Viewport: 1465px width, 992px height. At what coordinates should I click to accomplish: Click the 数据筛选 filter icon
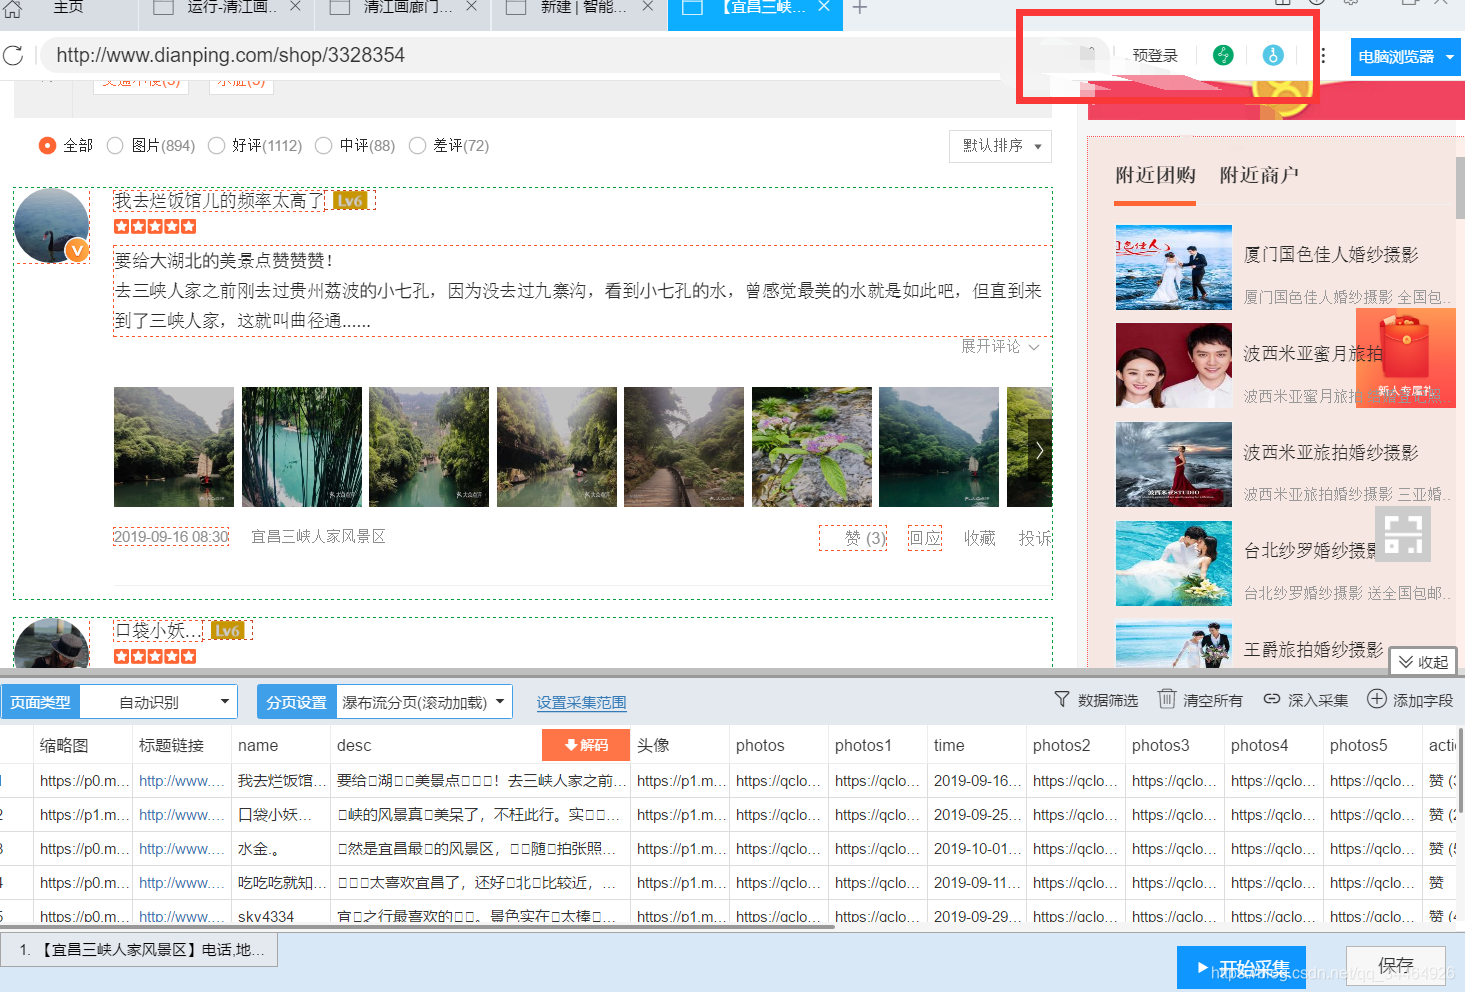click(1062, 699)
